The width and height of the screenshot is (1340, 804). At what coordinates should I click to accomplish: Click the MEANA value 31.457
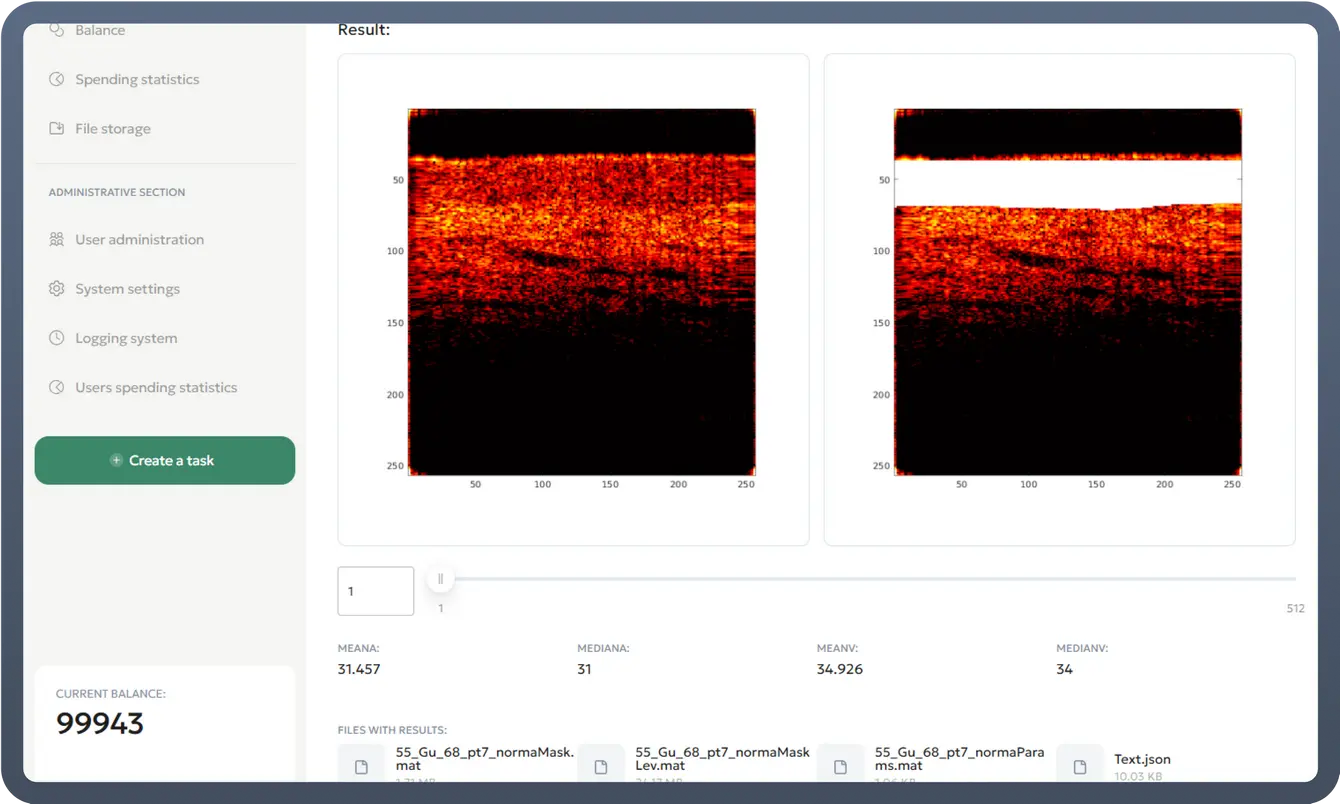tap(359, 669)
